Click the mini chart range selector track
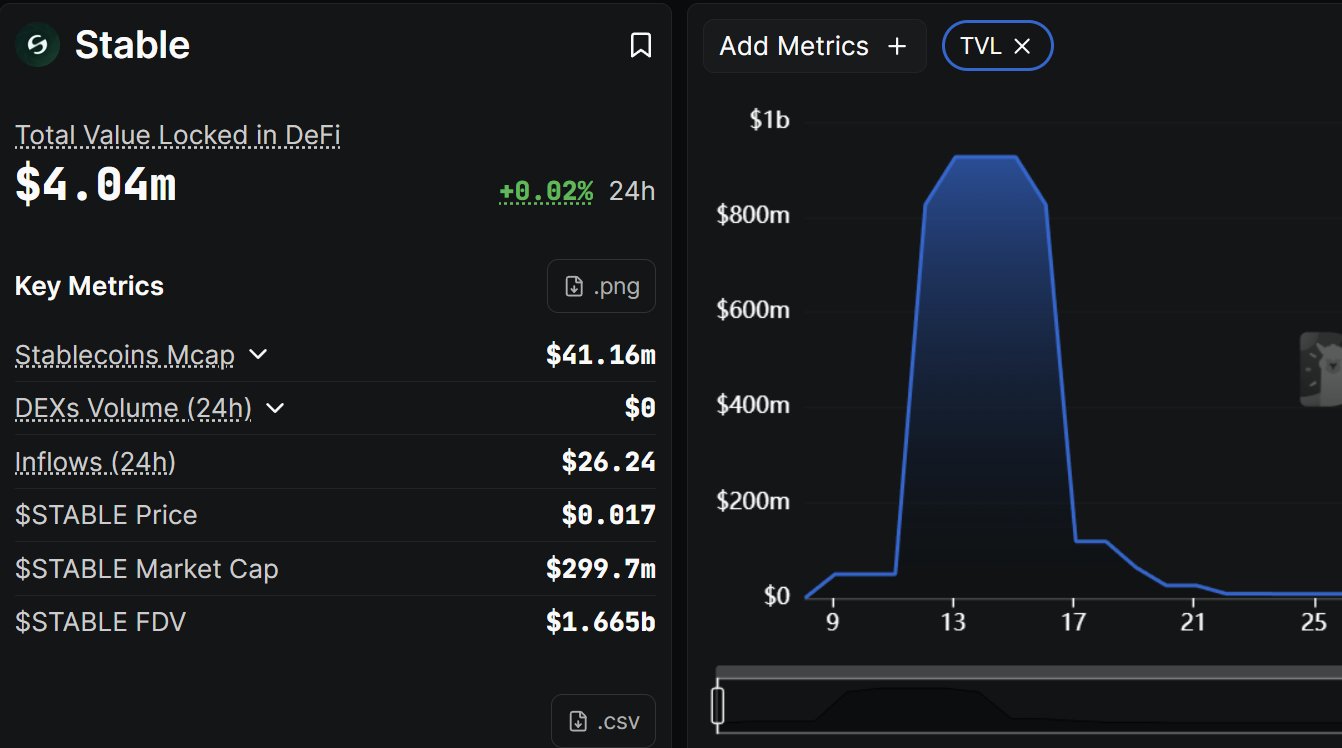1342x748 pixels. [1030, 704]
